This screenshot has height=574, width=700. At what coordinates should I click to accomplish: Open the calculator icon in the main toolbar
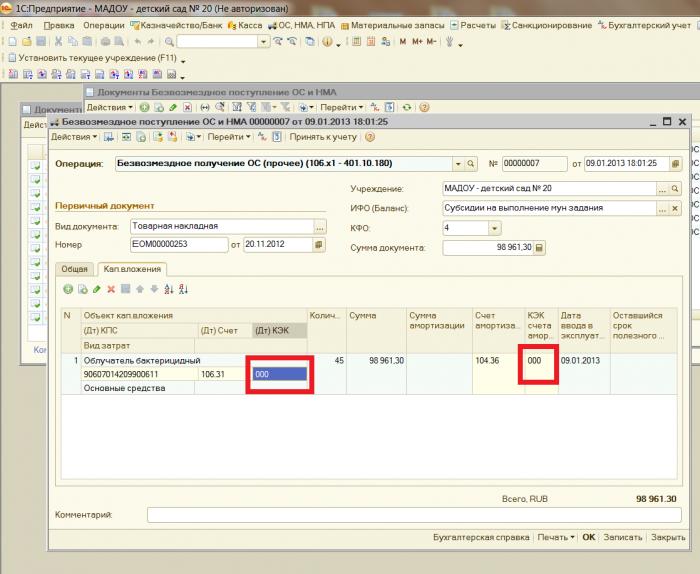(356, 42)
